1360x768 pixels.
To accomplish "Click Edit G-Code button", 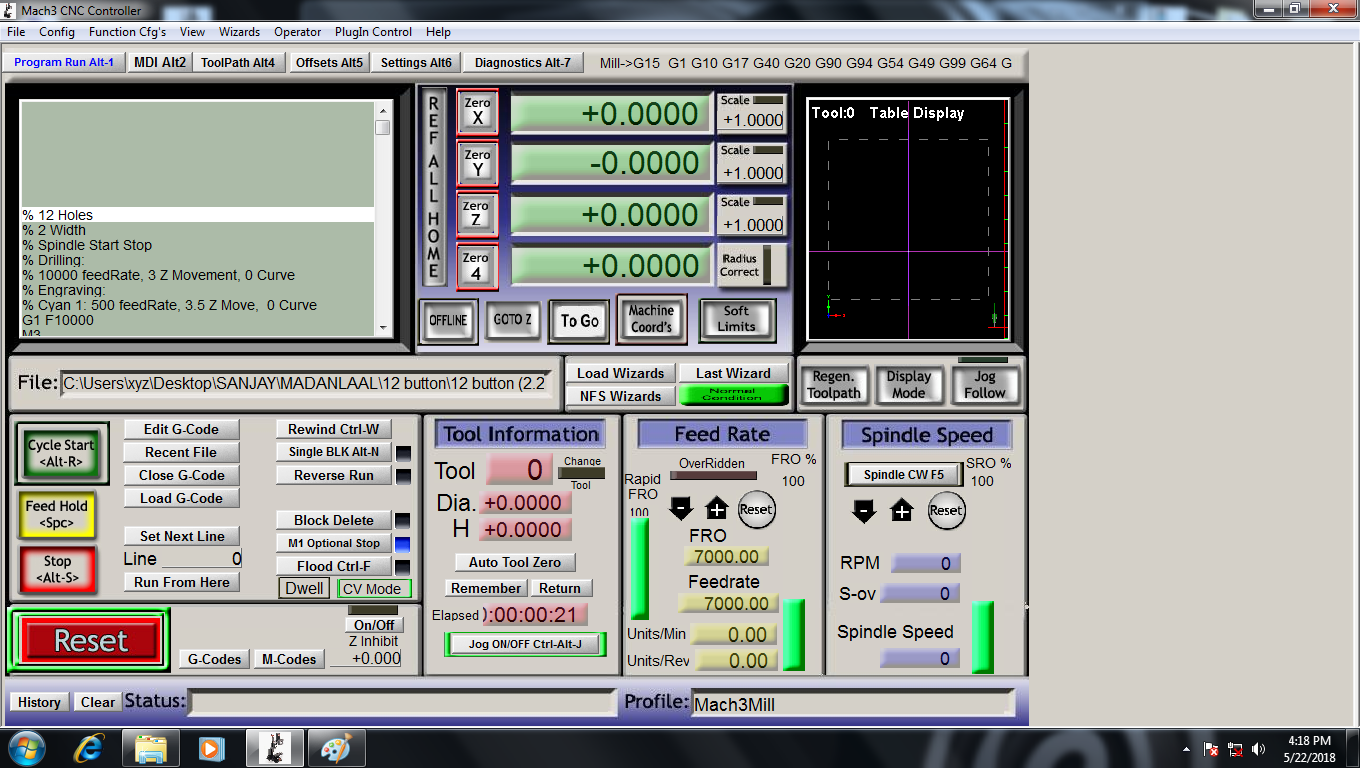I will tap(181, 429).
